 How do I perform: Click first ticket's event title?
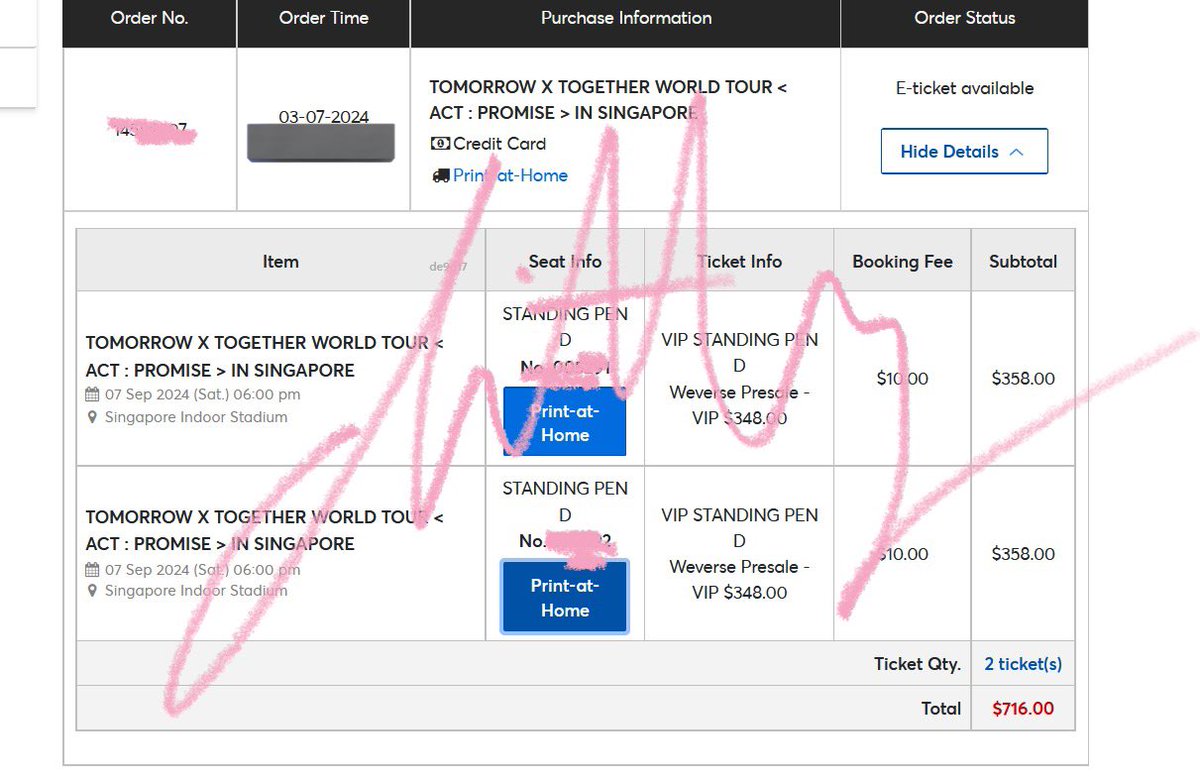tap(265, 357)
